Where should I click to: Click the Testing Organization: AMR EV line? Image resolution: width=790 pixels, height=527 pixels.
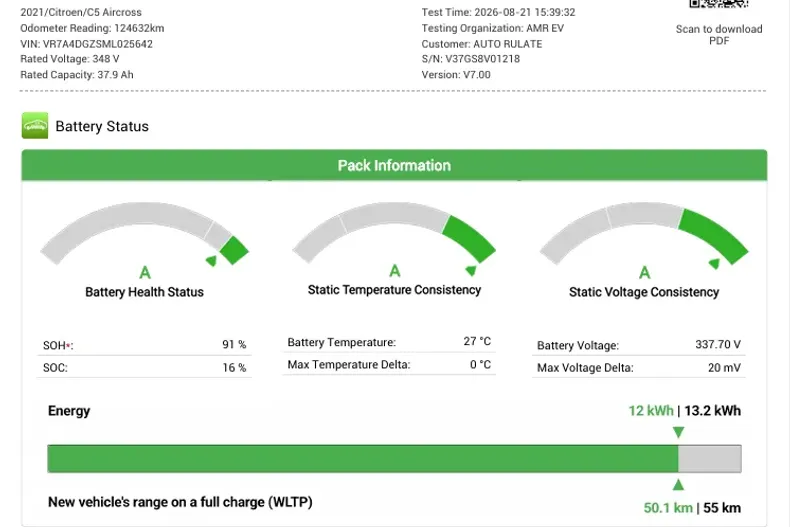pyautogui.click(x=493, y=28)
